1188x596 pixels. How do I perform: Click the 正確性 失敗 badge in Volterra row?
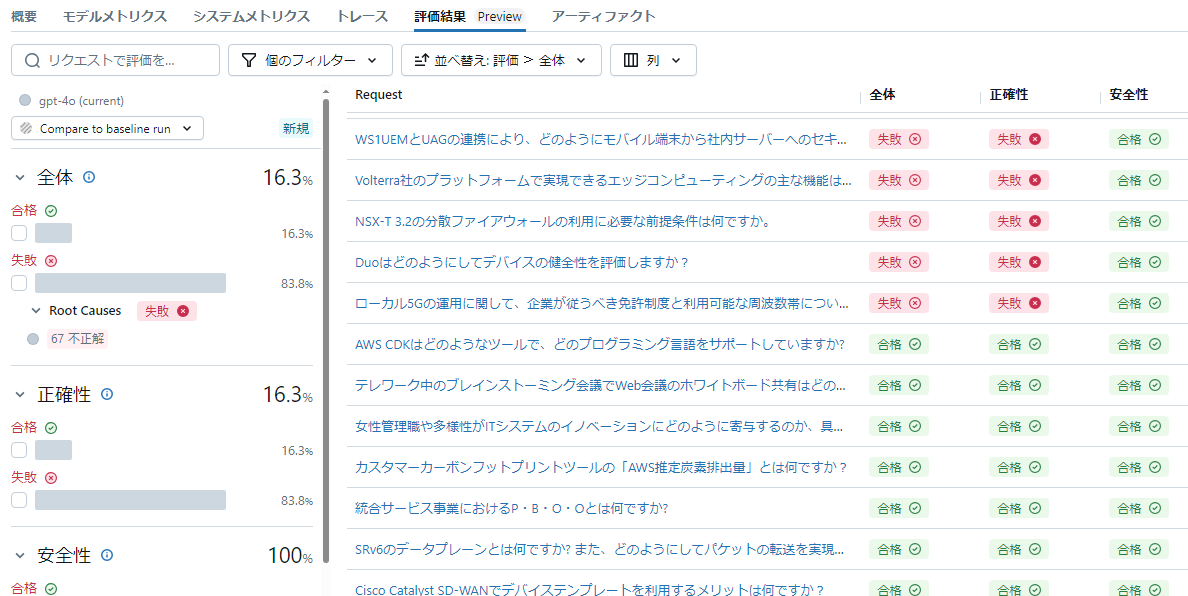tap(1018, 180)
